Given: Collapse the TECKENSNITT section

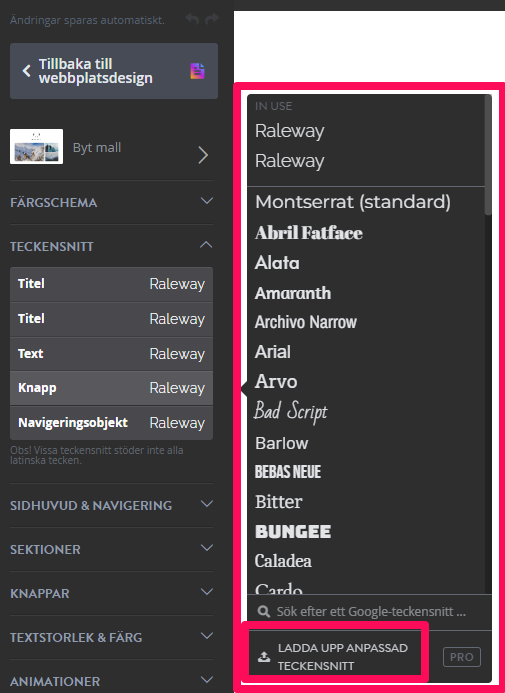Looking at the screenshot, I should (111, 246).
